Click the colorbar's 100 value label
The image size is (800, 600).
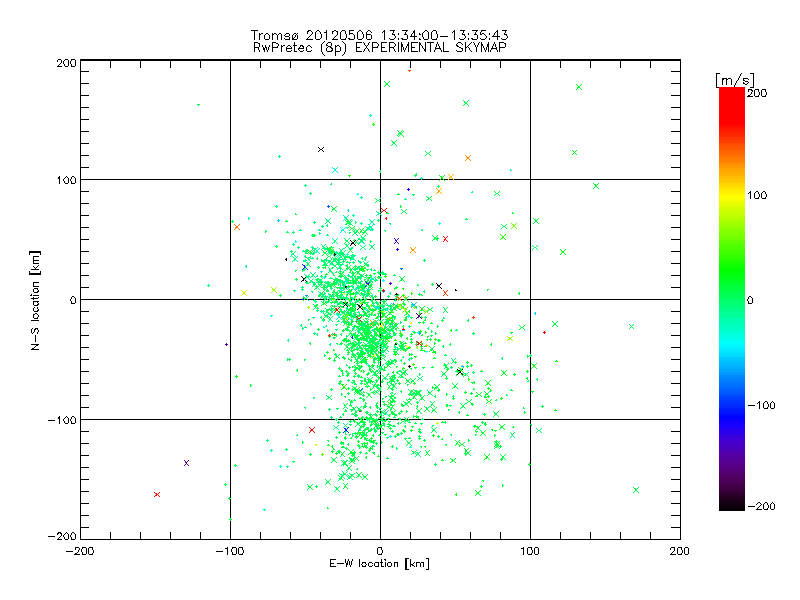click(757, 195)
